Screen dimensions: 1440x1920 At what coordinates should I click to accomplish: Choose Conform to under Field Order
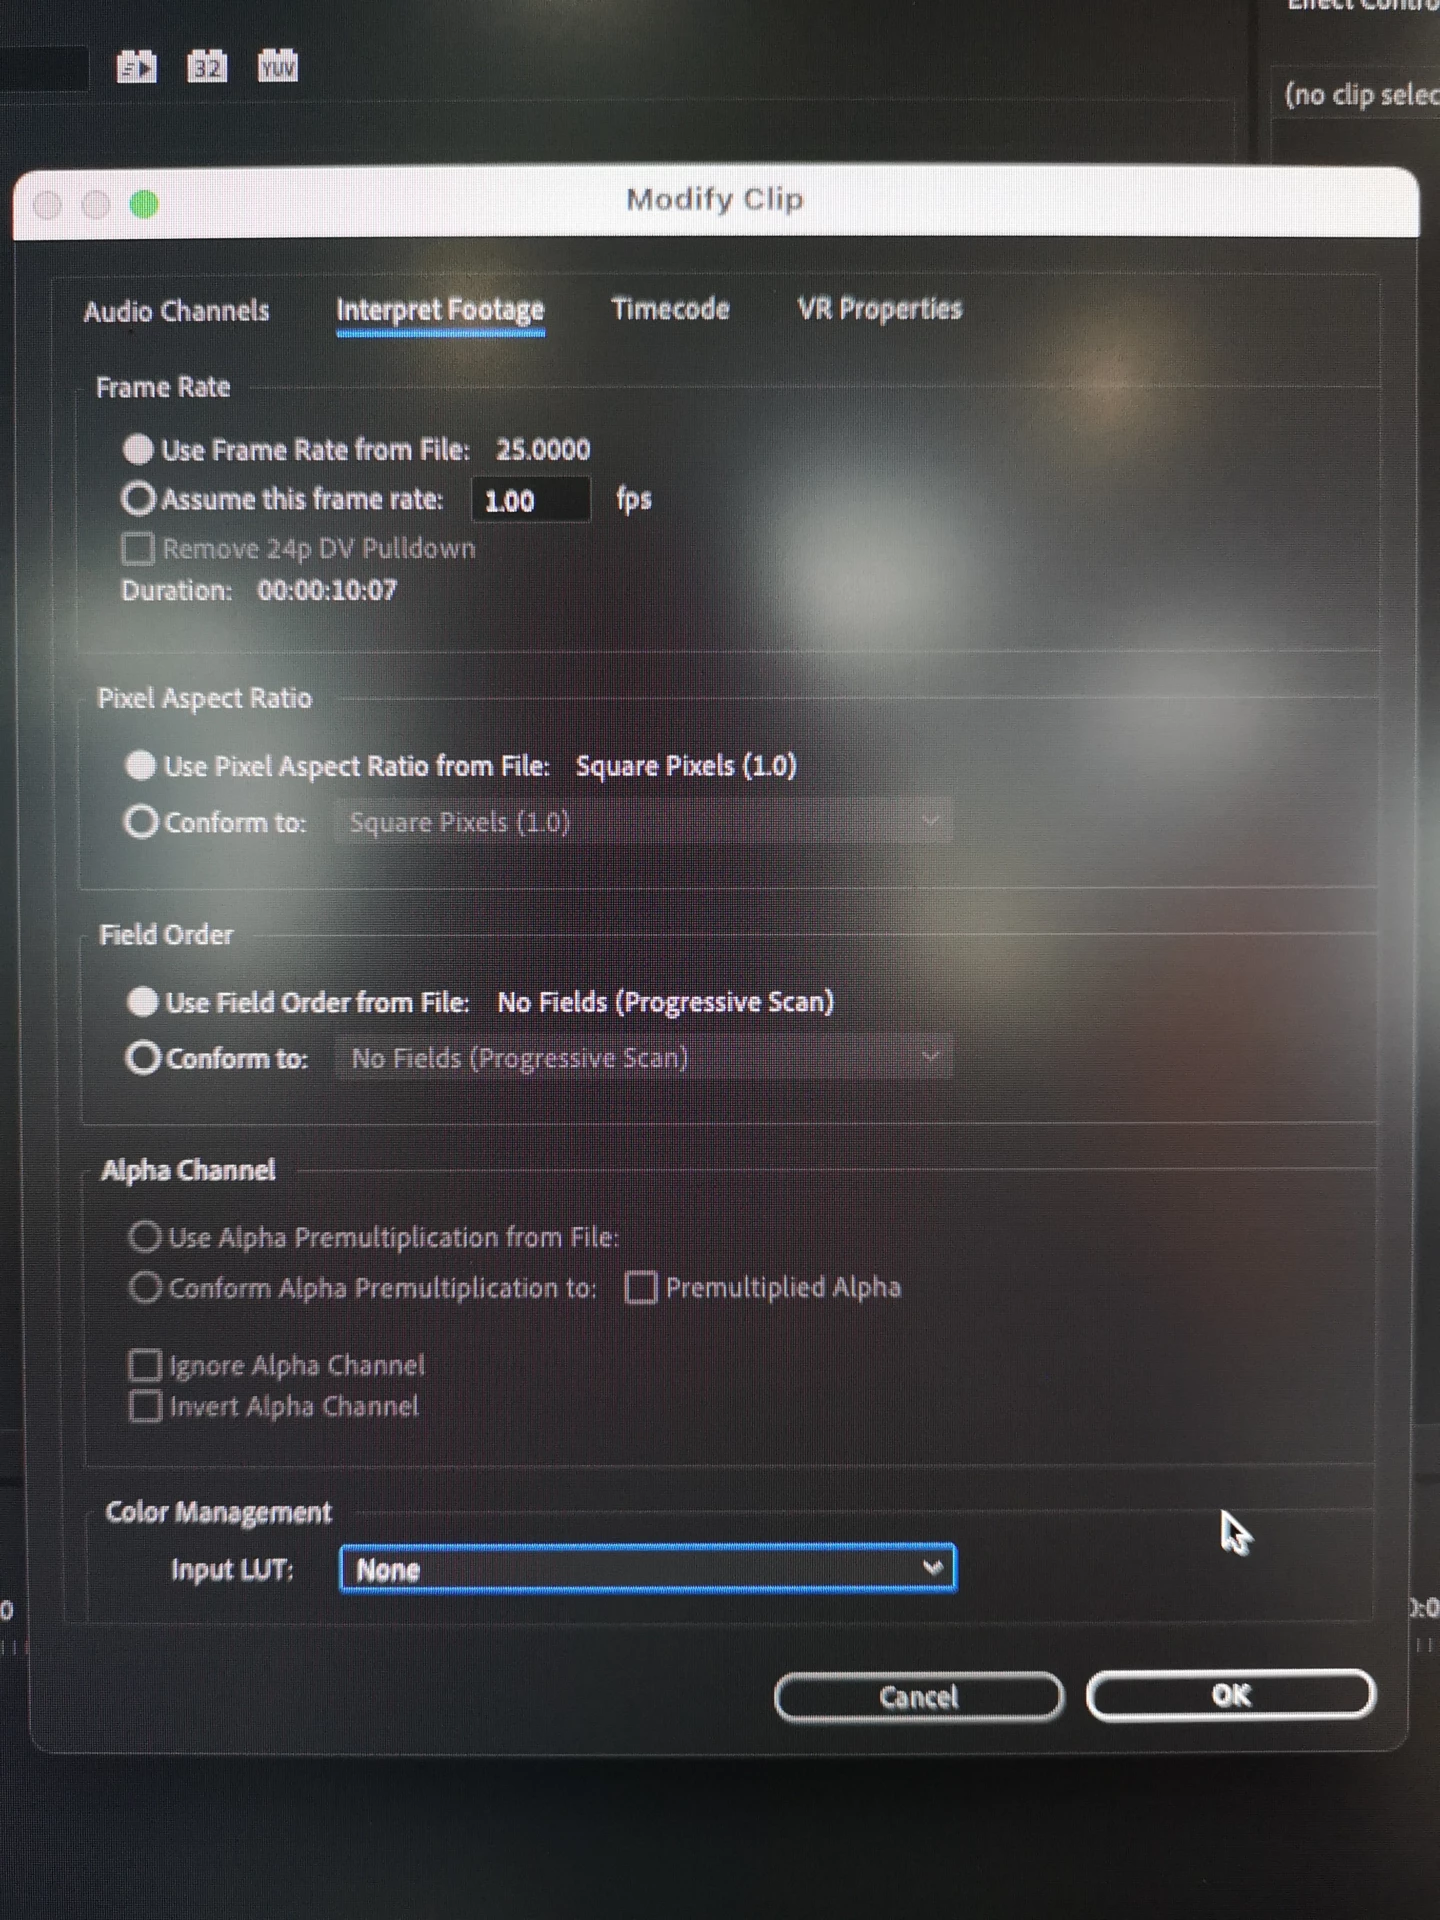pos(143,1057)
